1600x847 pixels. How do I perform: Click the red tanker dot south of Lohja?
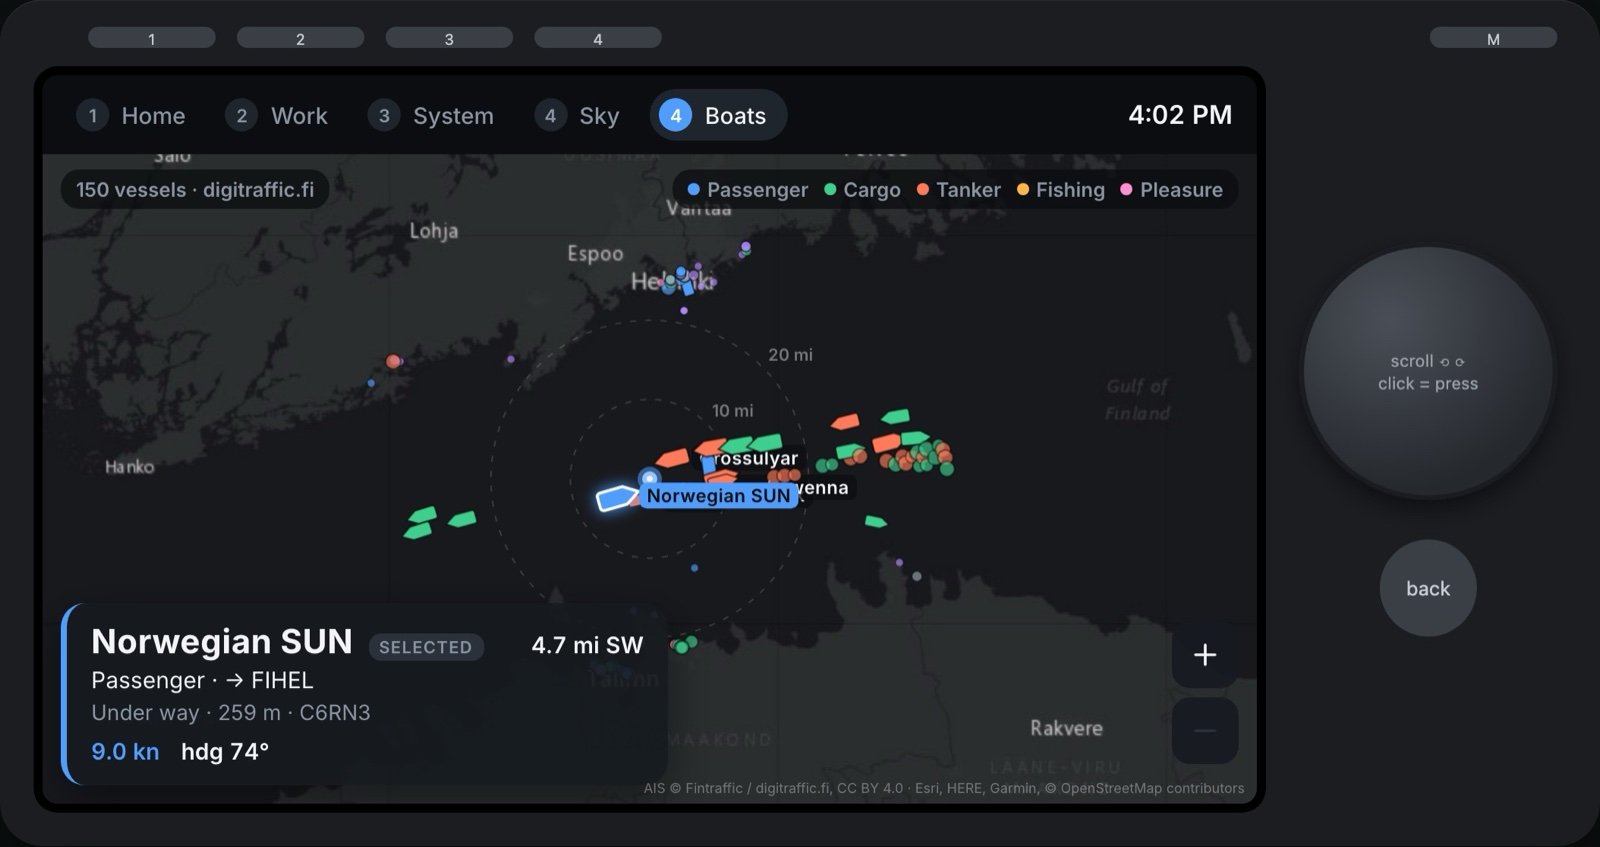(393, 361)
